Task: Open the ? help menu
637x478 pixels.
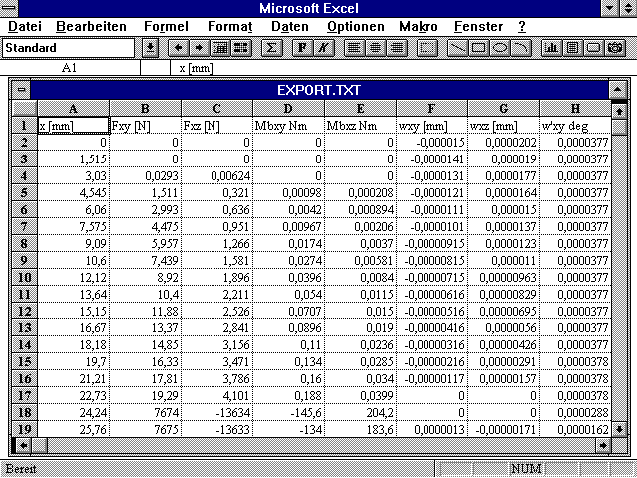Action: 522,26
